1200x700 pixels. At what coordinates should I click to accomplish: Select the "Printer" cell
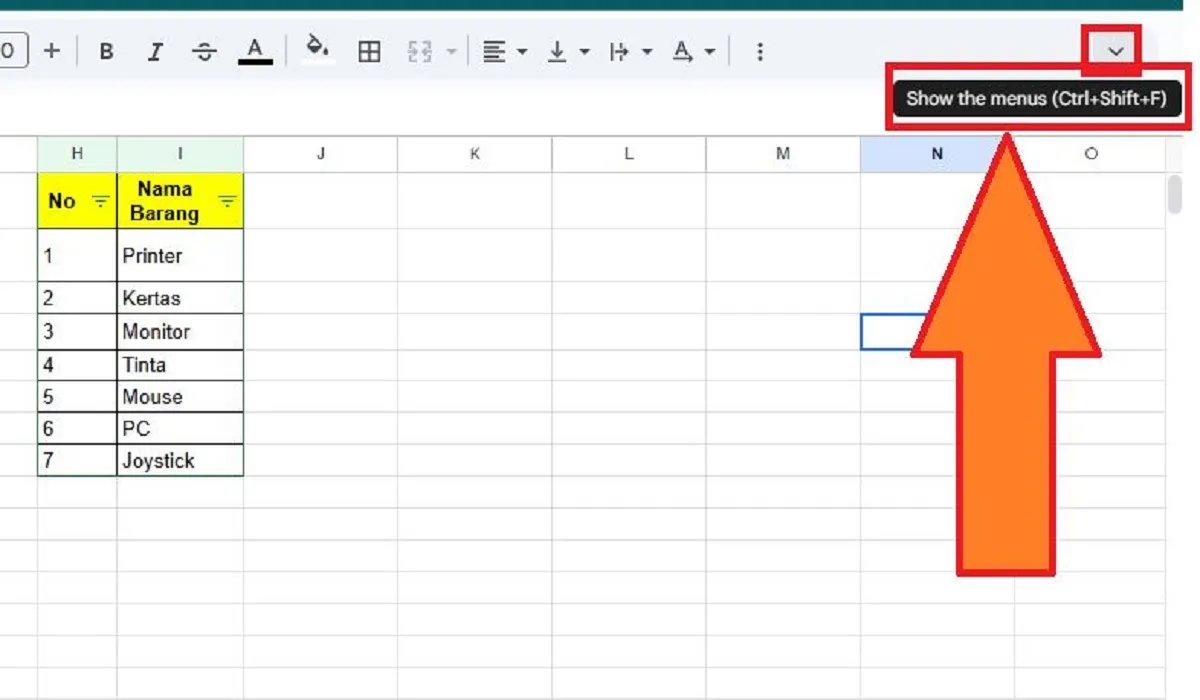click(x=180, y=256)
